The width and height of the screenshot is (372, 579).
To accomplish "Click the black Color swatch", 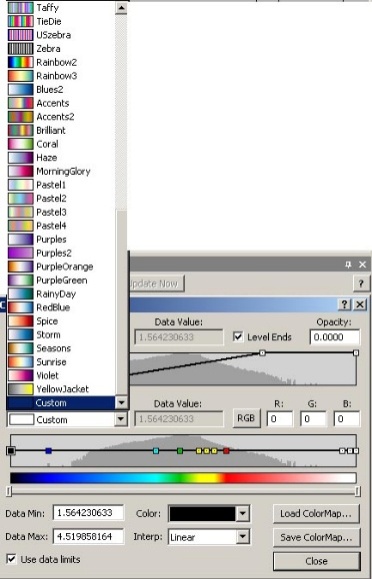I will click(202, 514).
